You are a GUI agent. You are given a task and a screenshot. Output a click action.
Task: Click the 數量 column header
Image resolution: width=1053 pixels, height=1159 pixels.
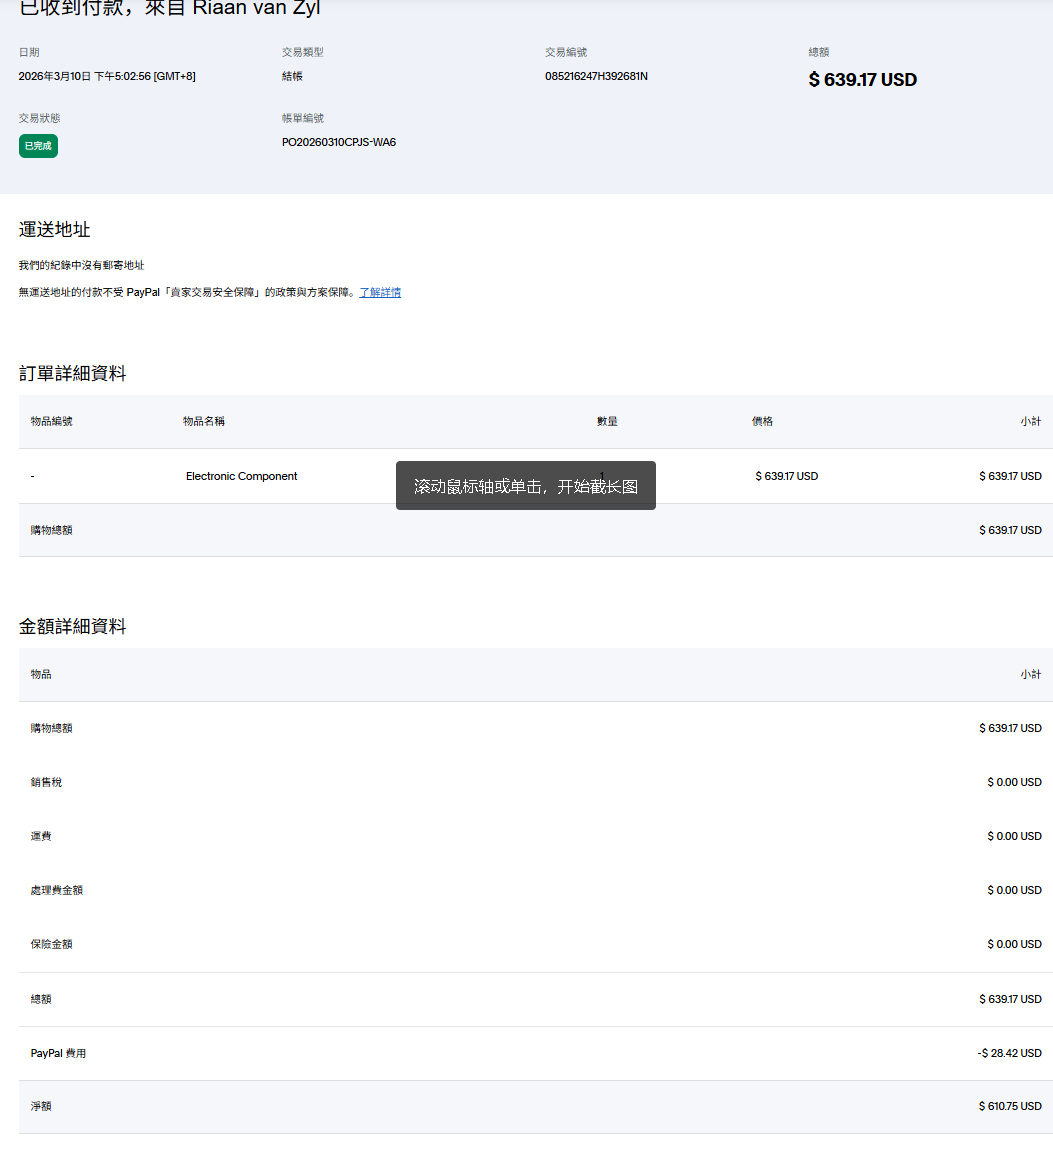pos(607,421)
